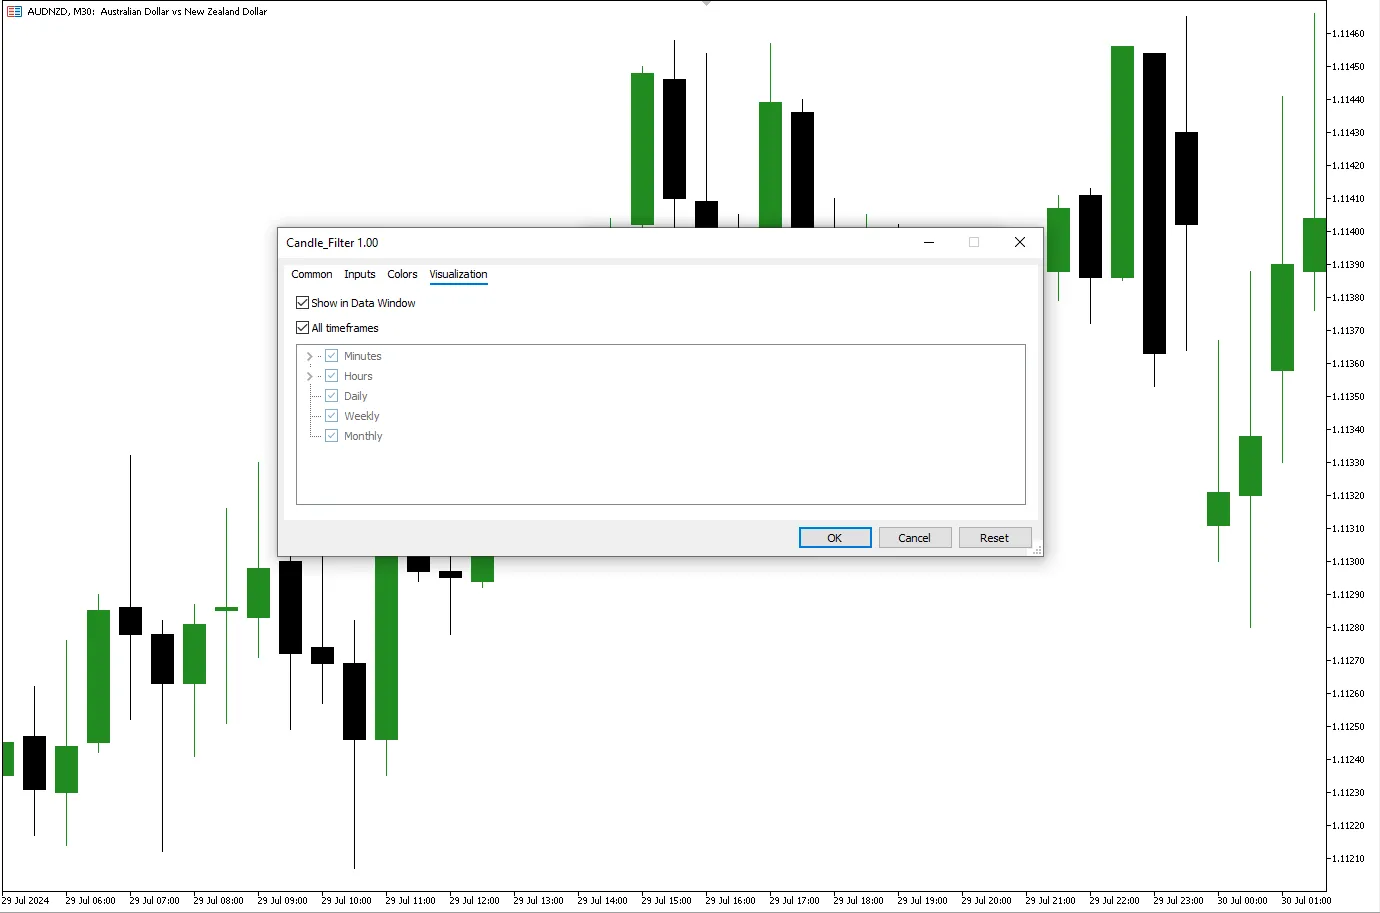Viewport: 1380px width, 913px height.
Task: Close the Candle_Filter 1.00 dialog
Action: click(x=1020, y=242)
